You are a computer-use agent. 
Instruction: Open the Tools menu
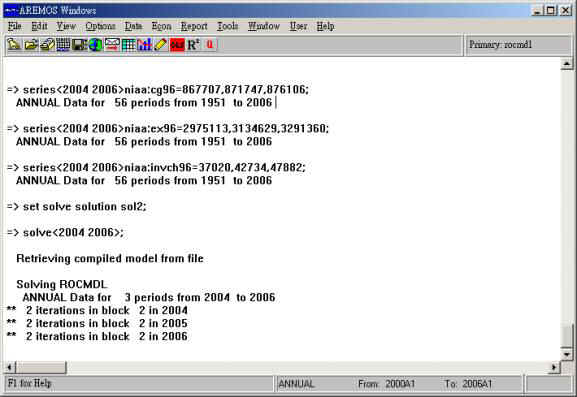(x=227, y=26)
